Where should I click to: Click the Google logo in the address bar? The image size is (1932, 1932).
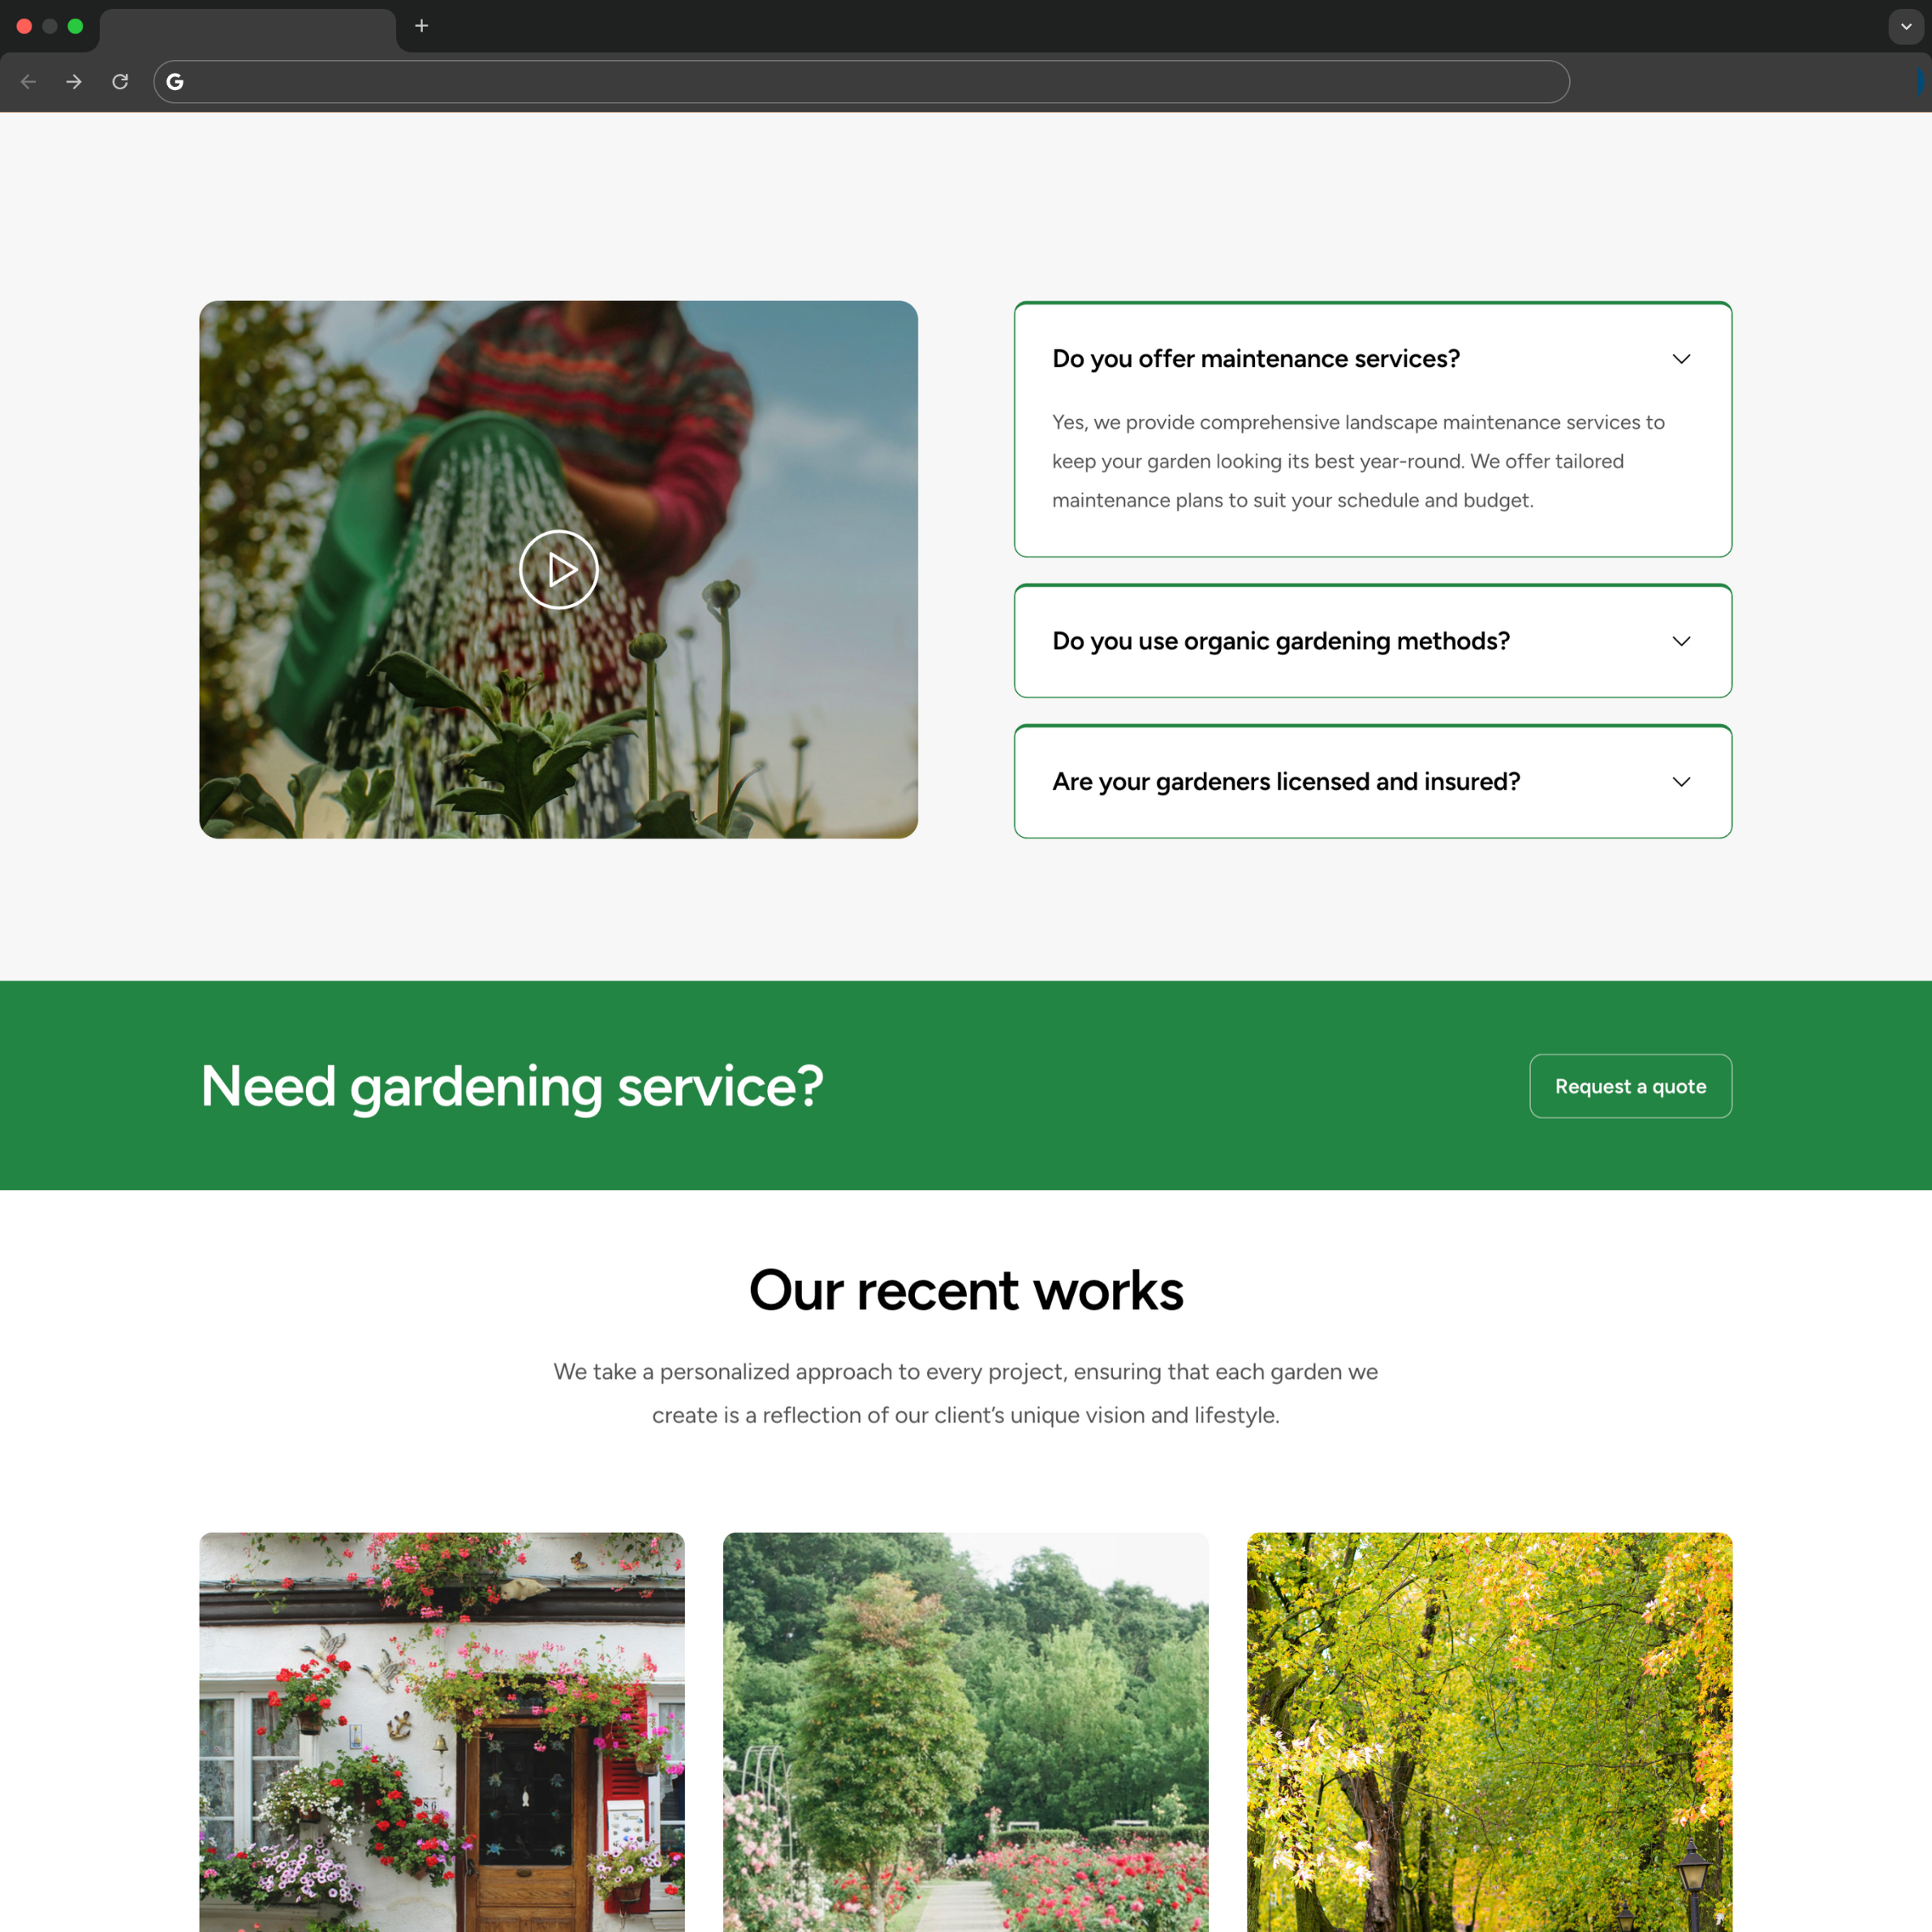tap(175, 82)
